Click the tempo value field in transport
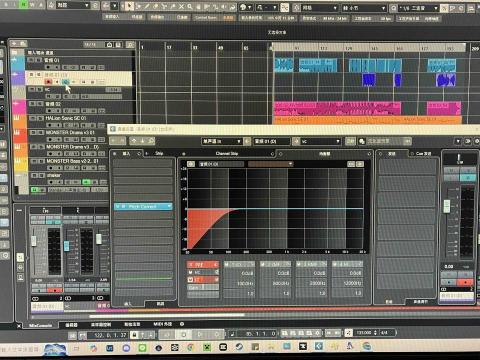Image resolution: width=480 pixels, height=360 pixels. pyautogui.click(x=364, y=333)
